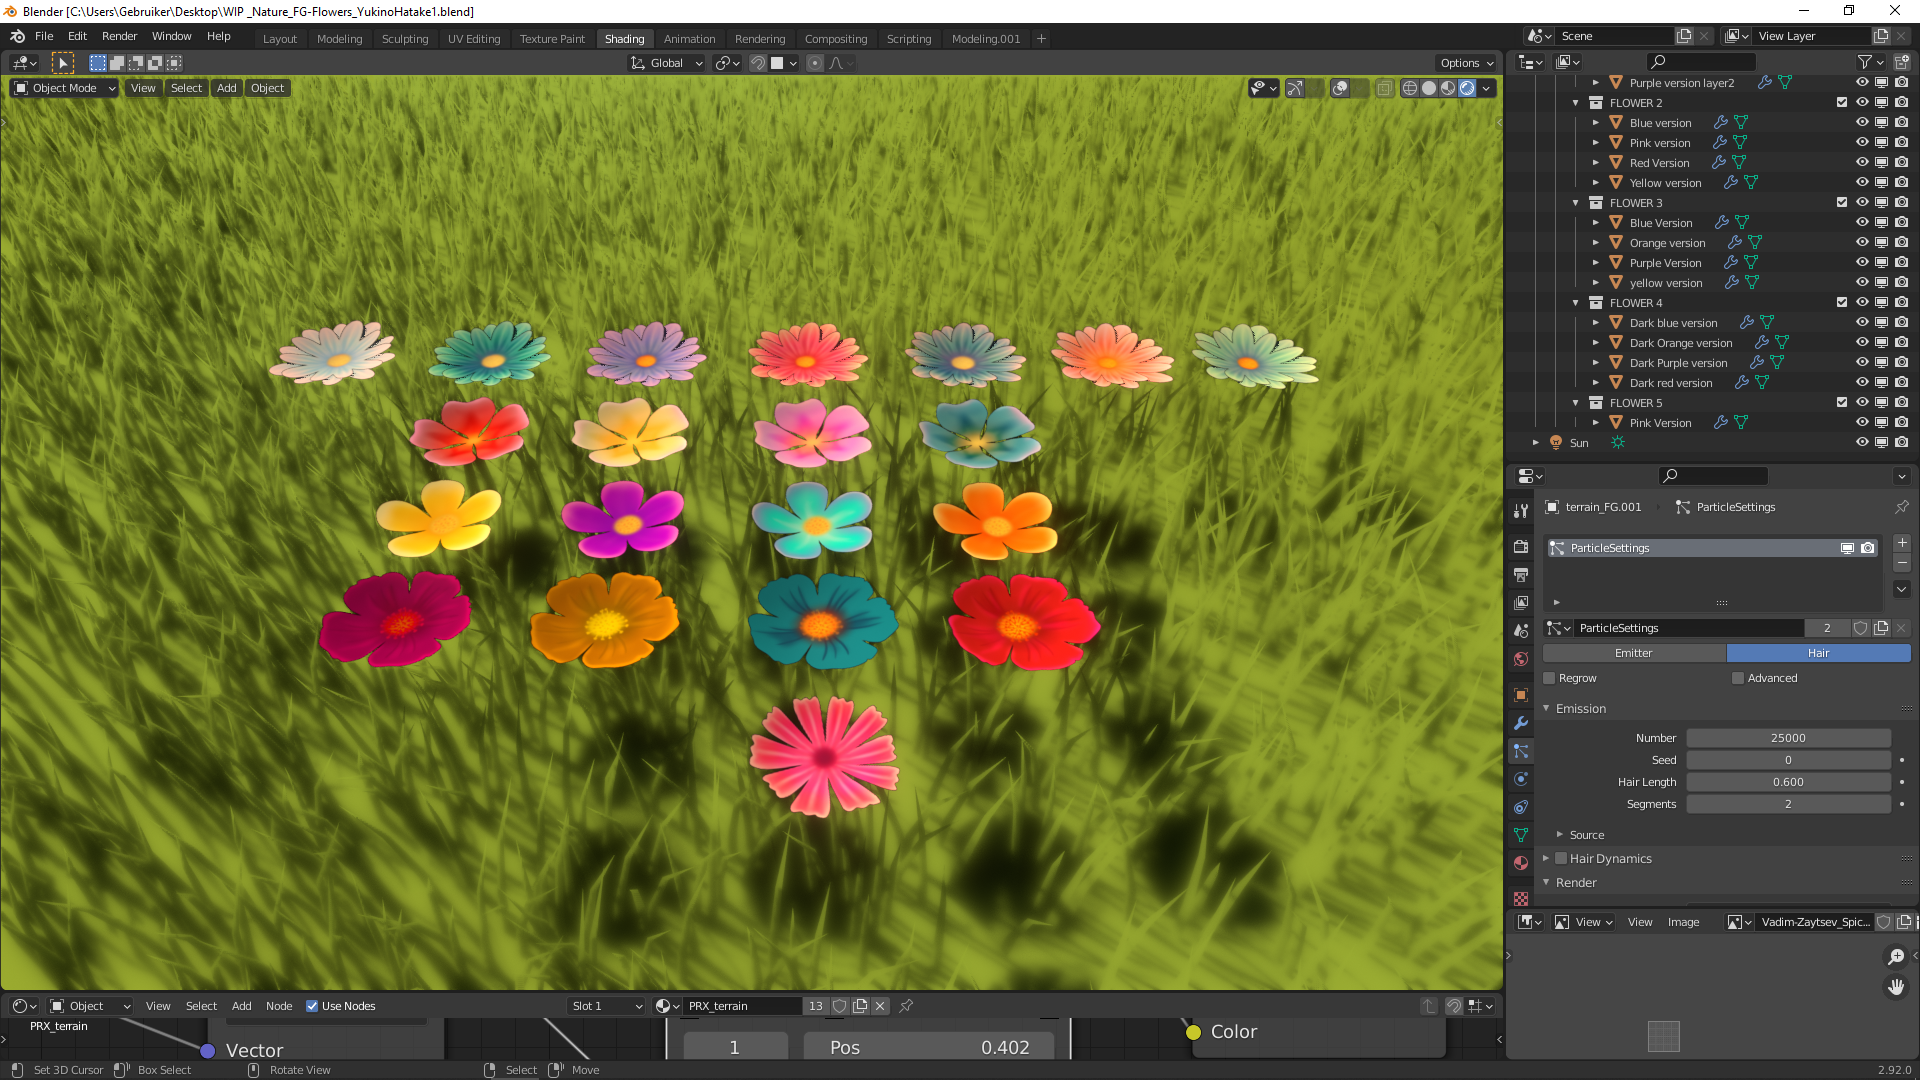Screen dimensions: 1920x1080
Task: Hide the Sun object with eye icon
Action: 1862,442
